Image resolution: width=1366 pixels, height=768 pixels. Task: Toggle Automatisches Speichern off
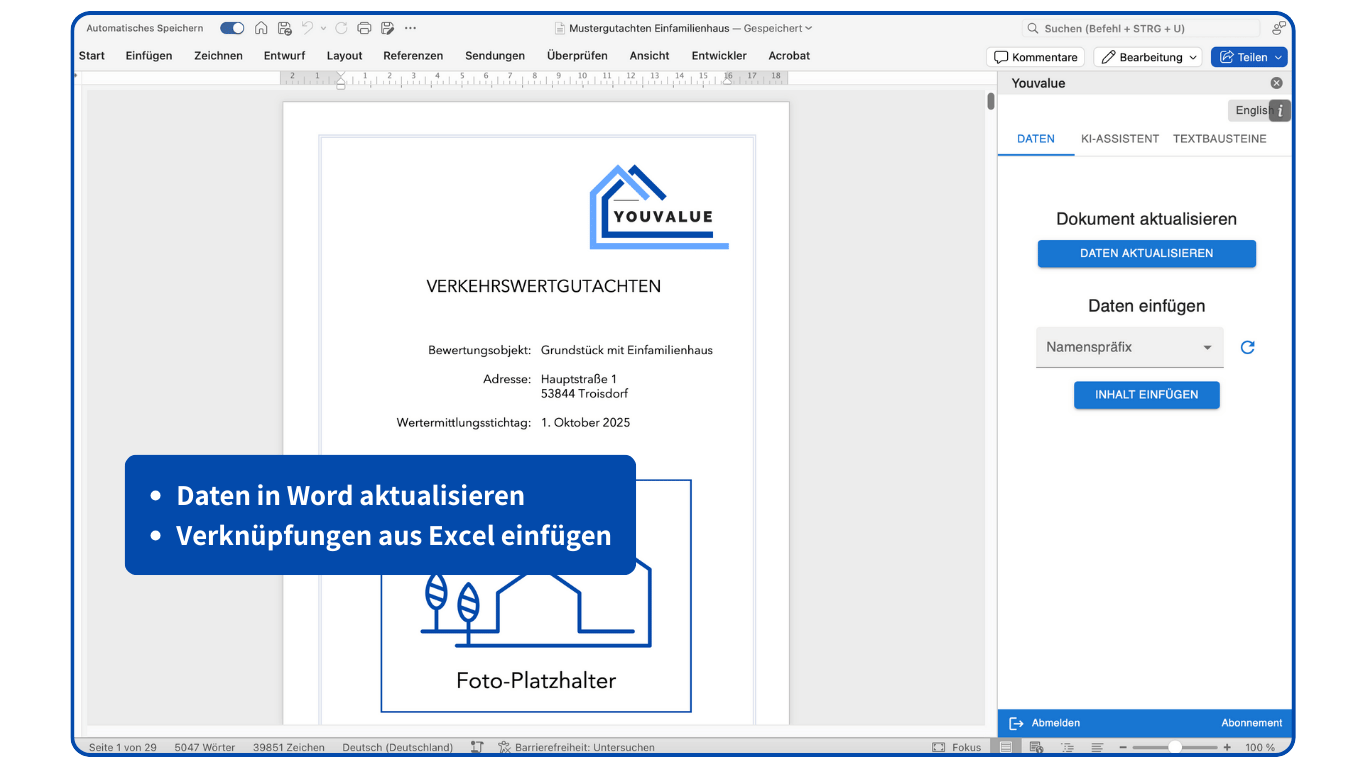[x=232, y=28]
